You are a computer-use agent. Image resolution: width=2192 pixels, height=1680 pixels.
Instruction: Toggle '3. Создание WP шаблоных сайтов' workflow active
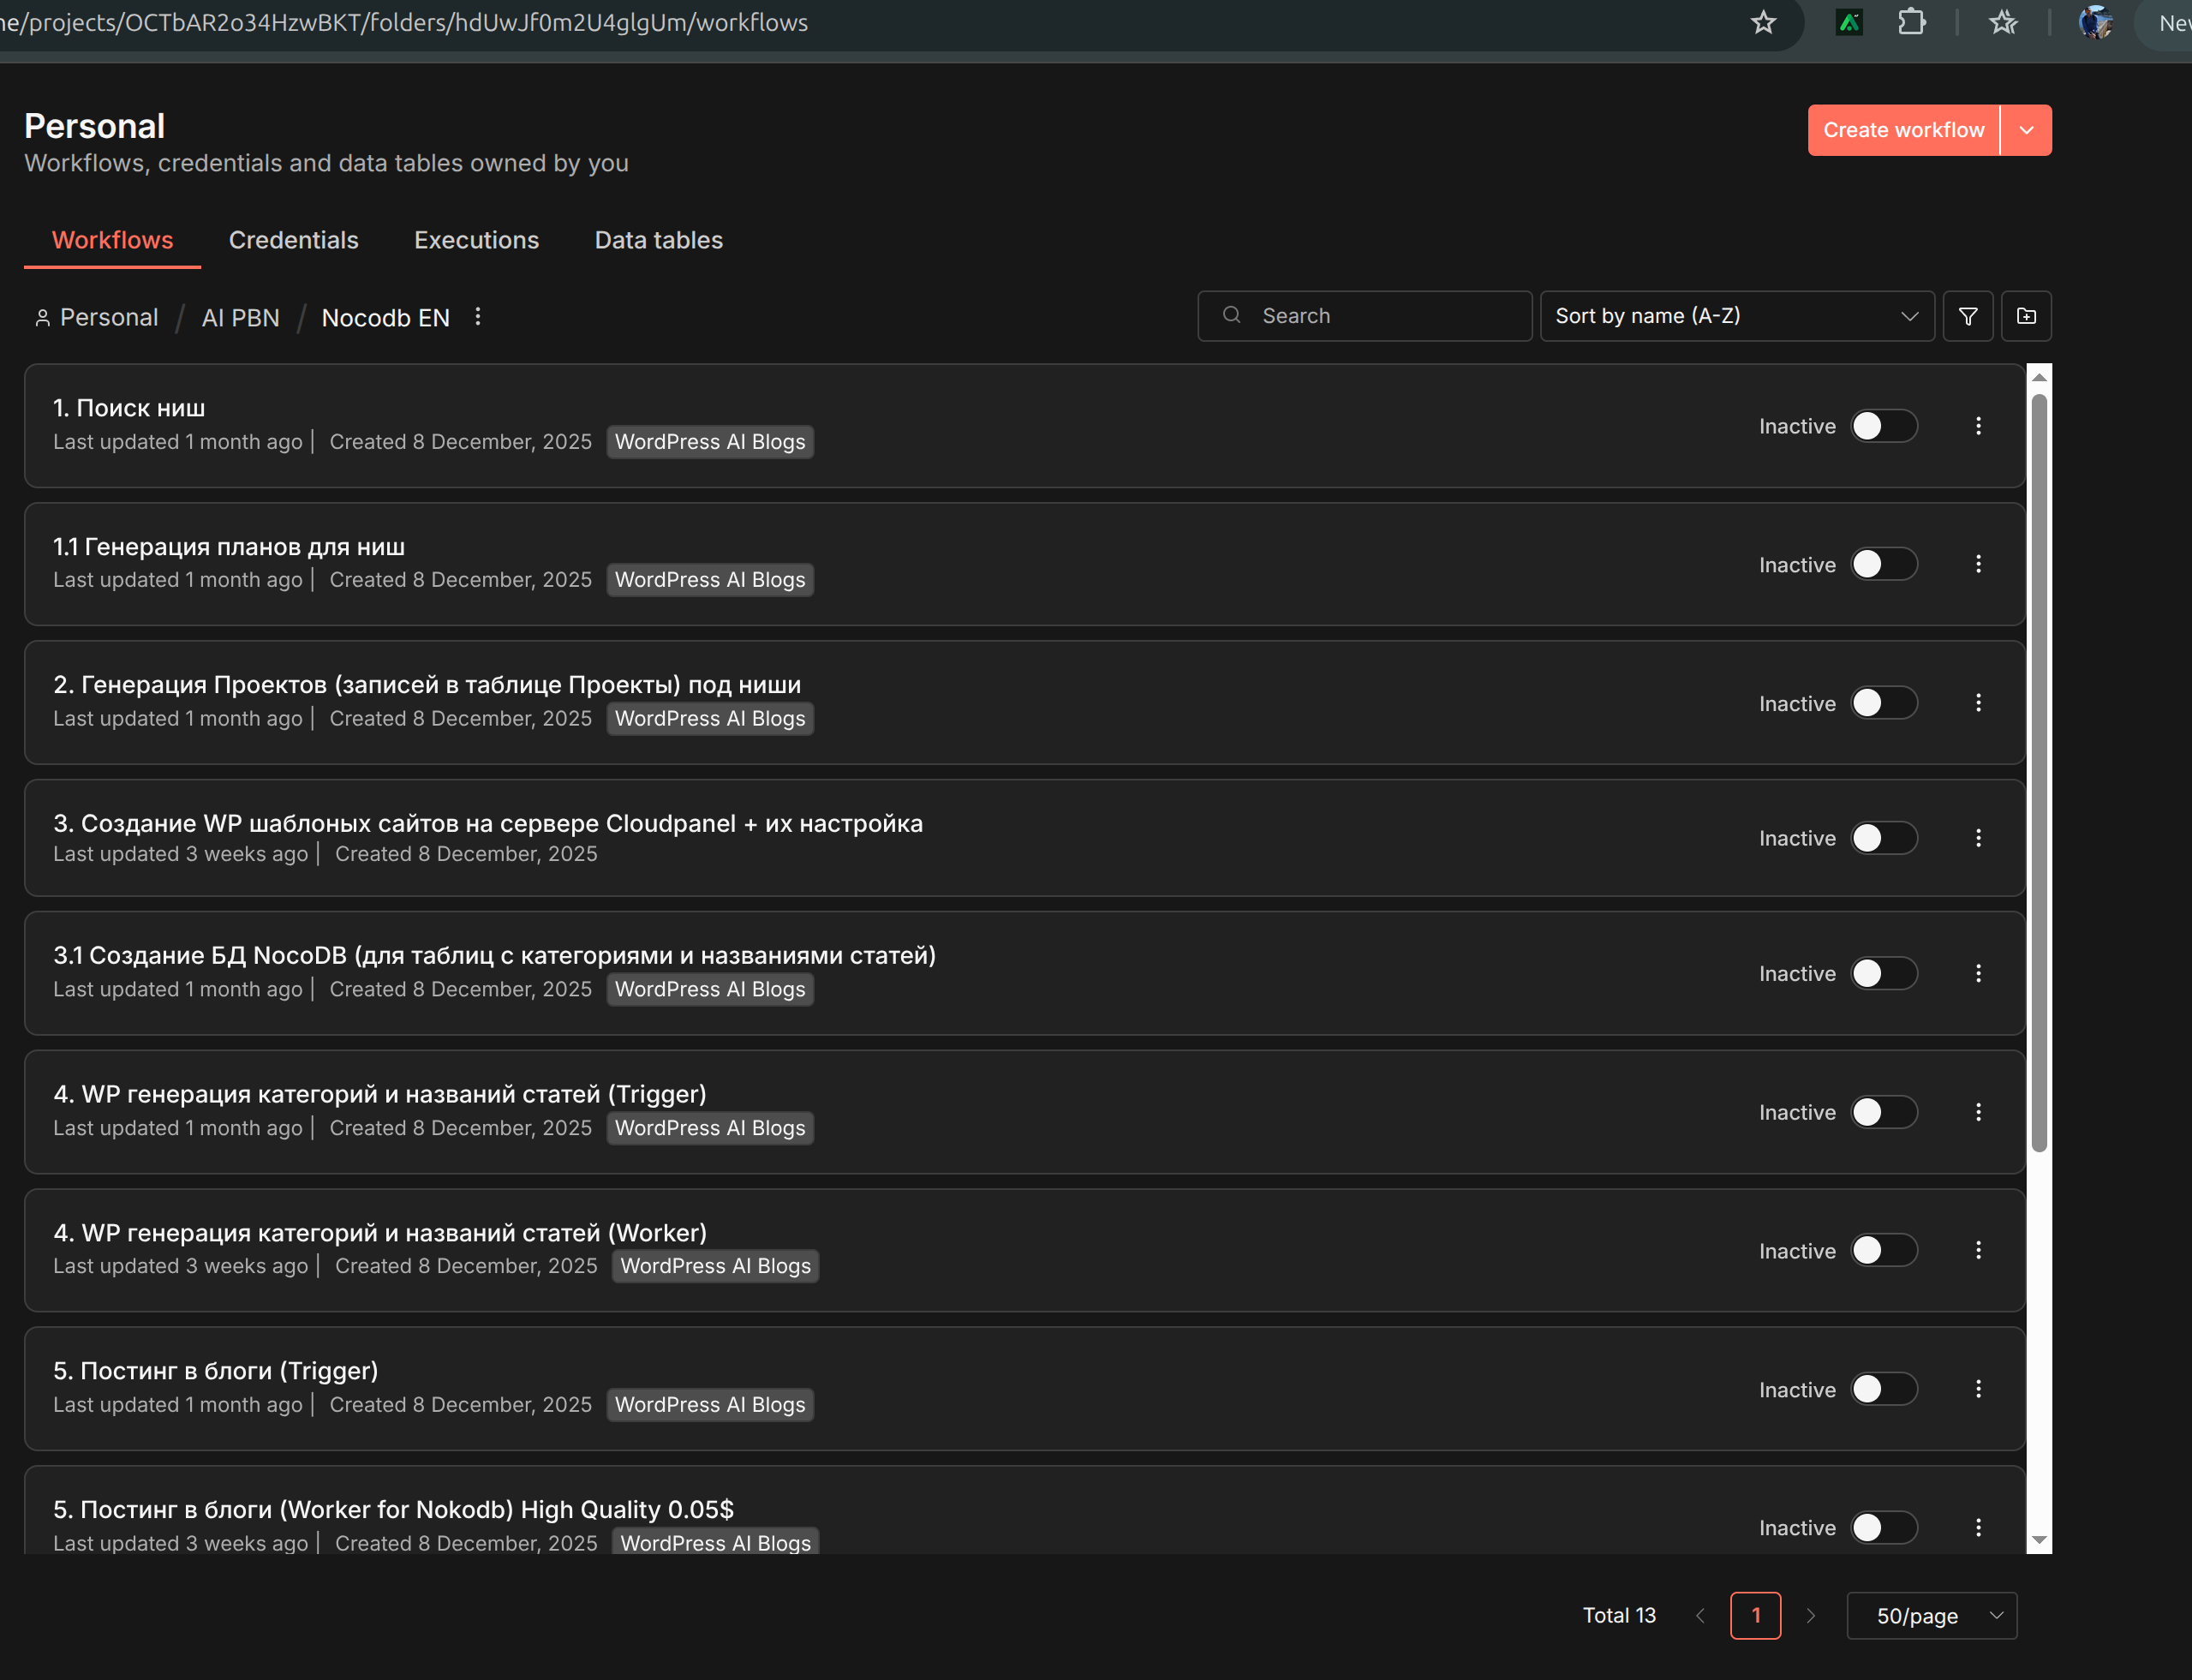[x=1883, y=838]
